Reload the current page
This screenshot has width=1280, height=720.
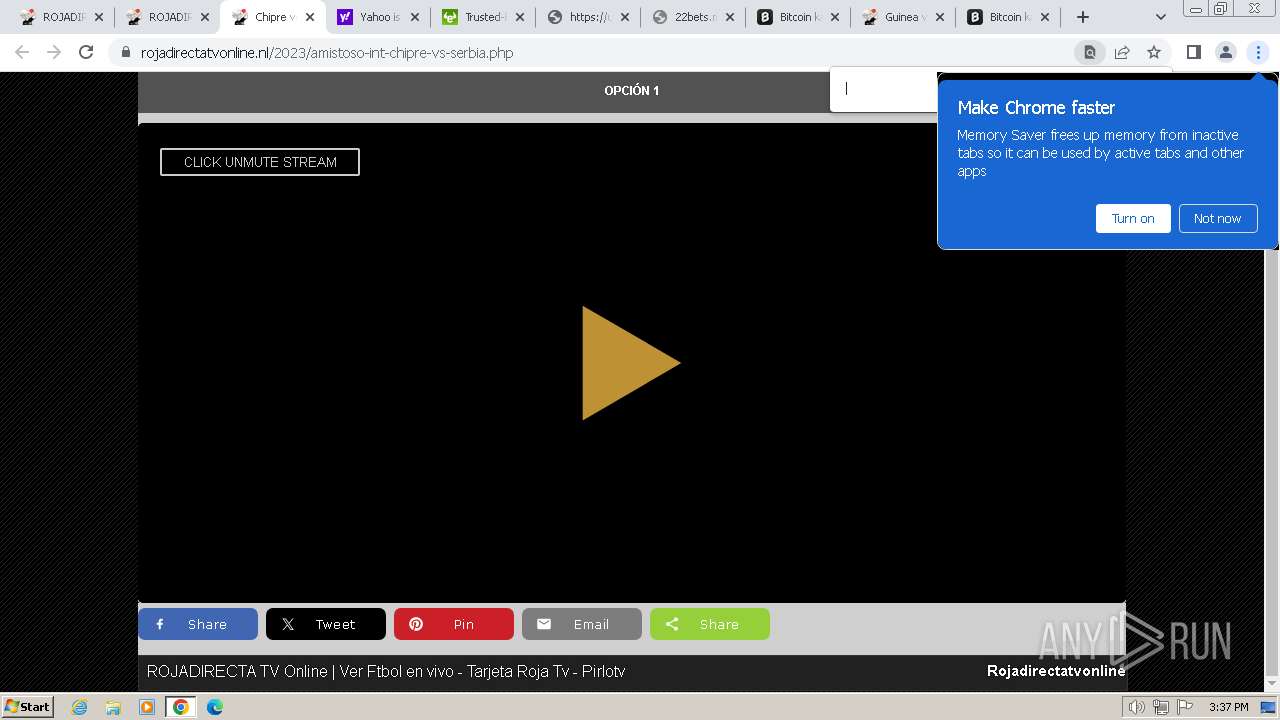[86, 52]
